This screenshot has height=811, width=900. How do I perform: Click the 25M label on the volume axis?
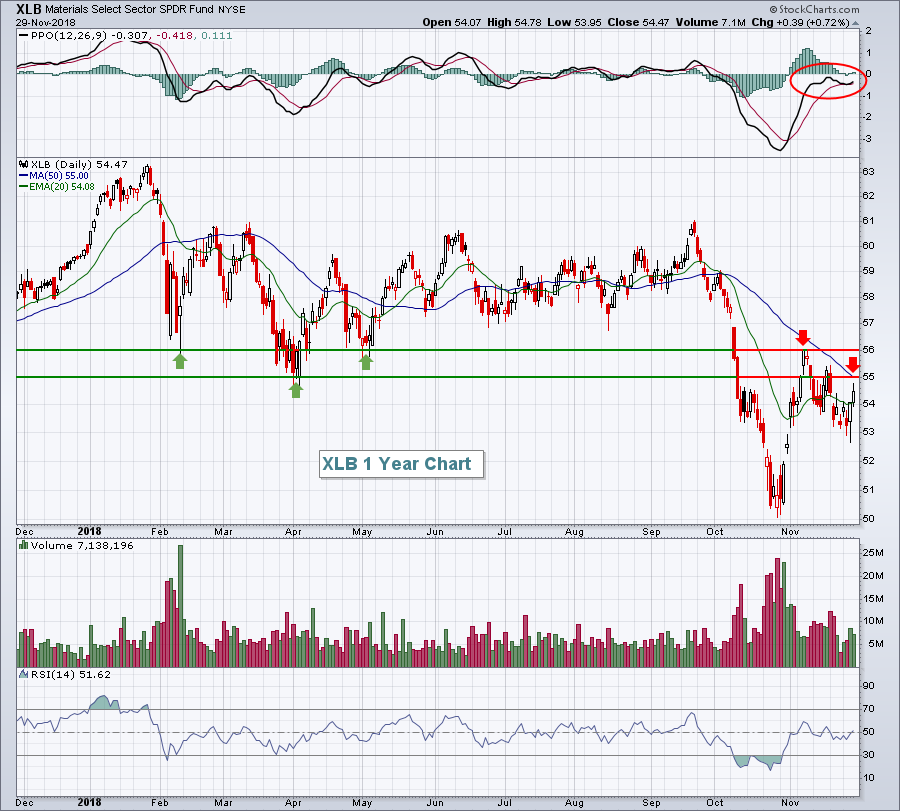872,553
